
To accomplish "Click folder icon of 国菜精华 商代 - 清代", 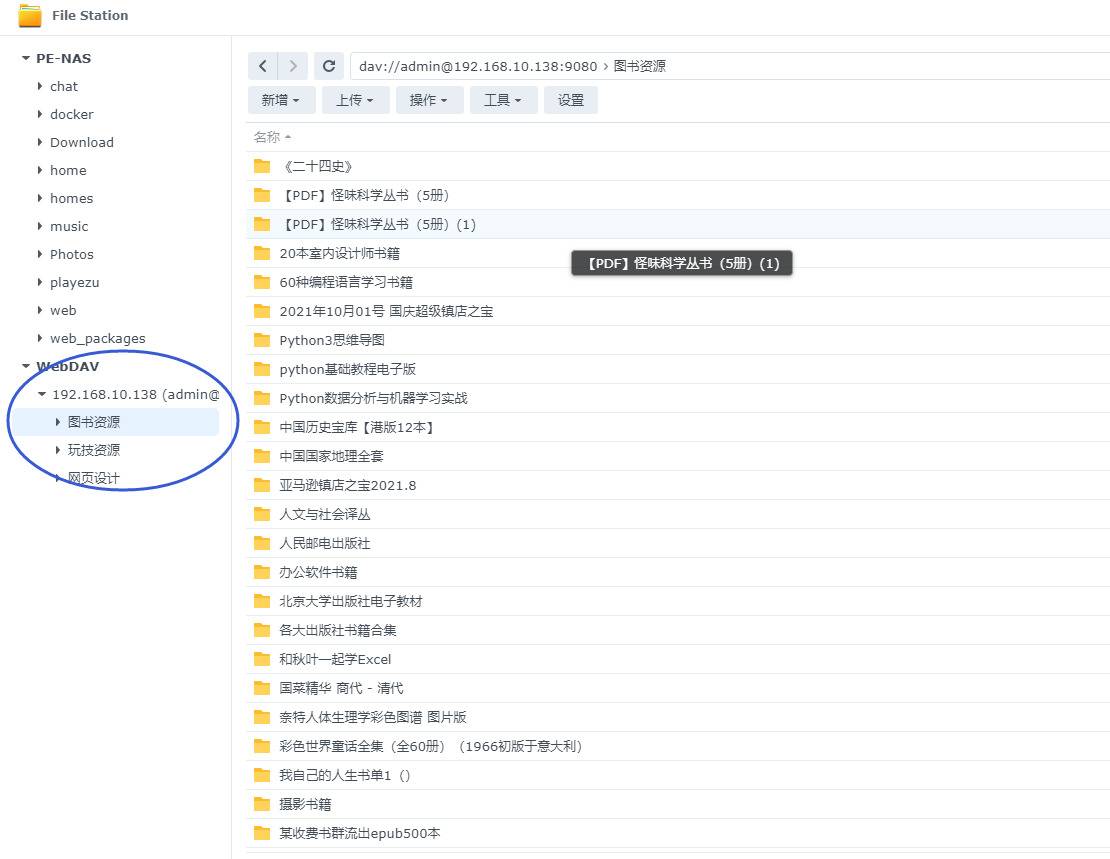I will point(262,688).
